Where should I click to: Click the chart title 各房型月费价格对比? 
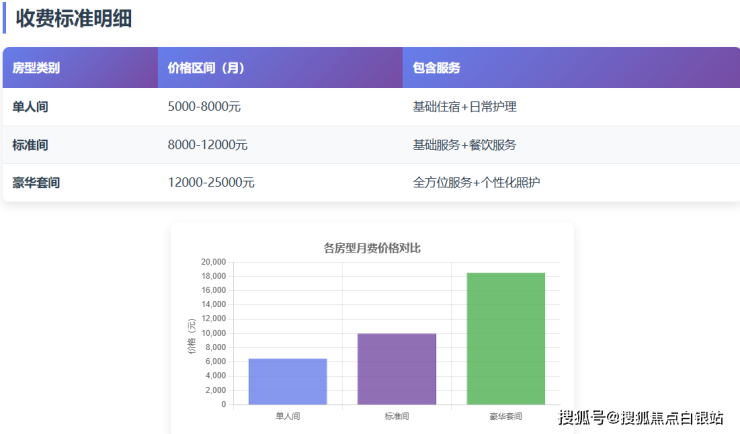pyautogui.click(x=372, y=247)
